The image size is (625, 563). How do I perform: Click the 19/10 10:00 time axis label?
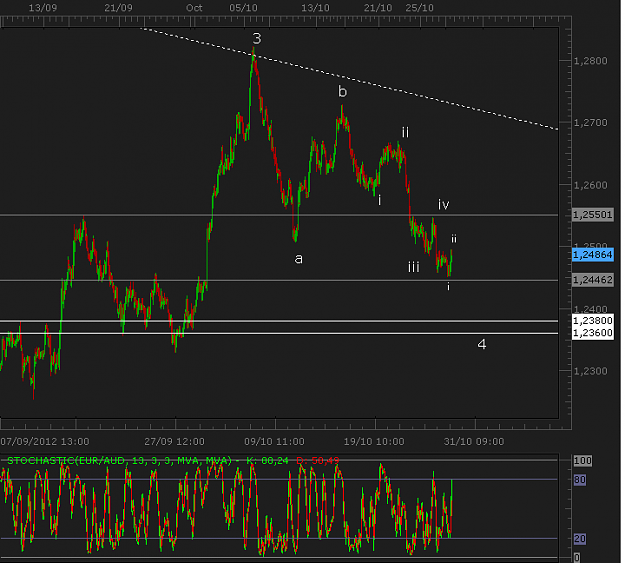pyautogui.click(x=374, y=442)
